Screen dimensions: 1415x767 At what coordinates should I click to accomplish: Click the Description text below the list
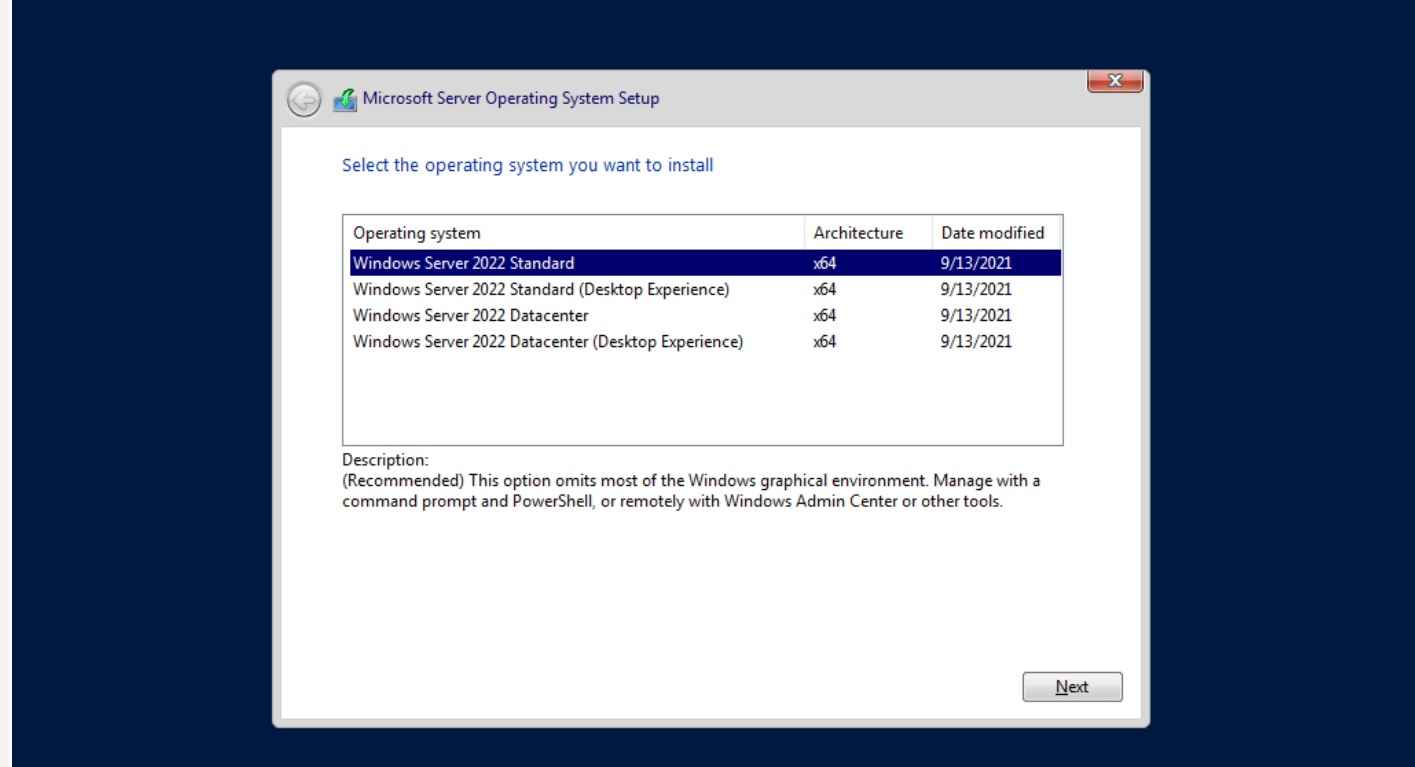pos(690,491)
